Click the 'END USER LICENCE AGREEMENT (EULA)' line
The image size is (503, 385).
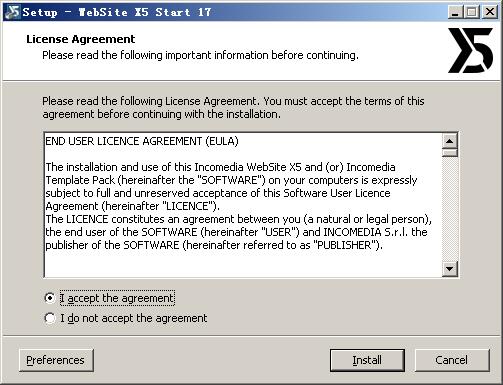click(x=142, y=141)
